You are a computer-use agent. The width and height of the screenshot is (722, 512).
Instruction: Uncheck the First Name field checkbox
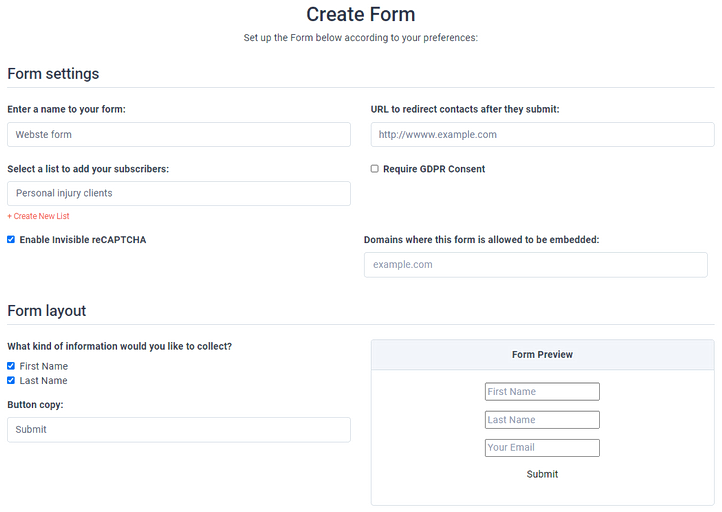[x=11, y=366]
